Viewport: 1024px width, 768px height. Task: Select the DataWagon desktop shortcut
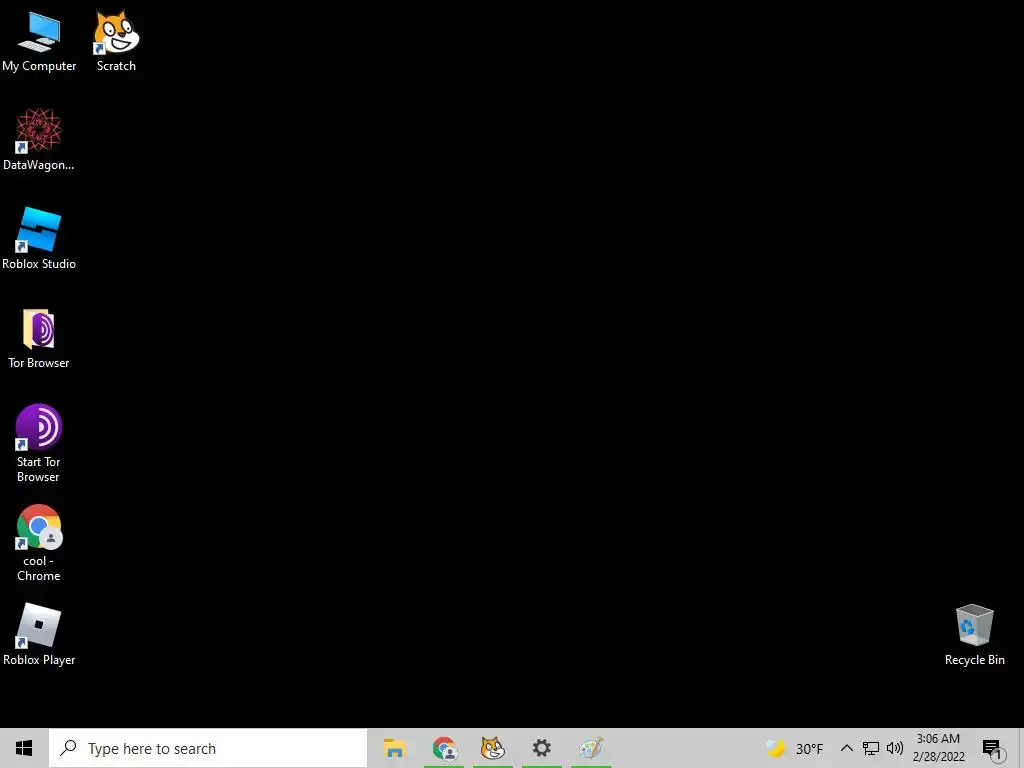39,140
